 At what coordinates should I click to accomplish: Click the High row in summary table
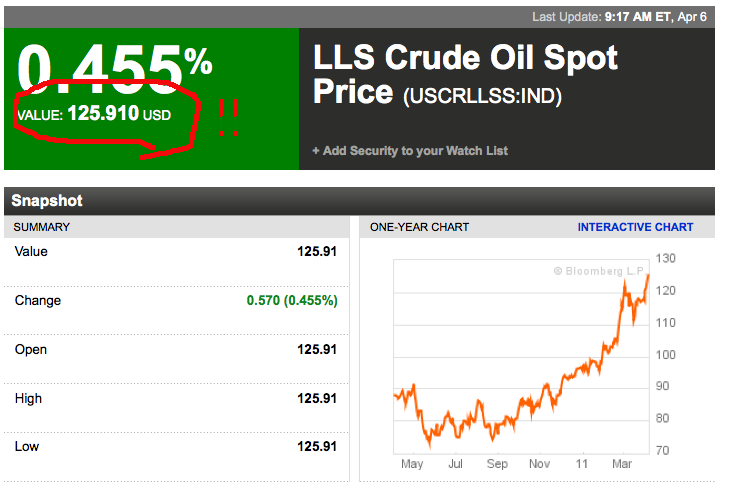click(177, 398)
